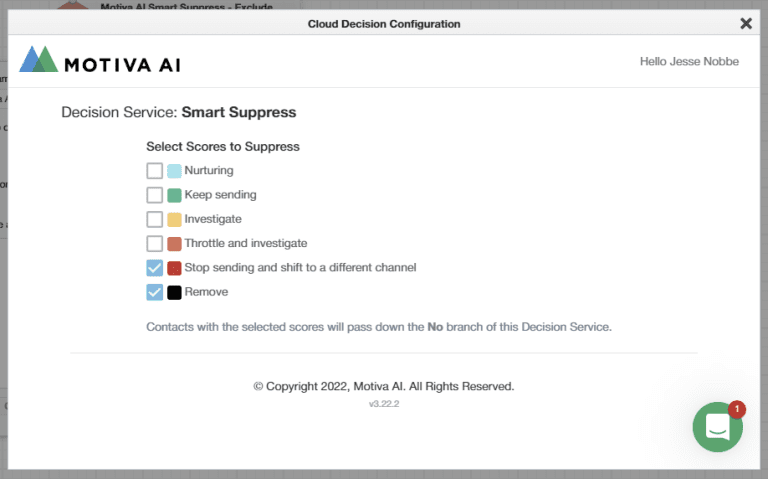Click the light blue Nurturing swatch
768x479 pixels.
174,171
